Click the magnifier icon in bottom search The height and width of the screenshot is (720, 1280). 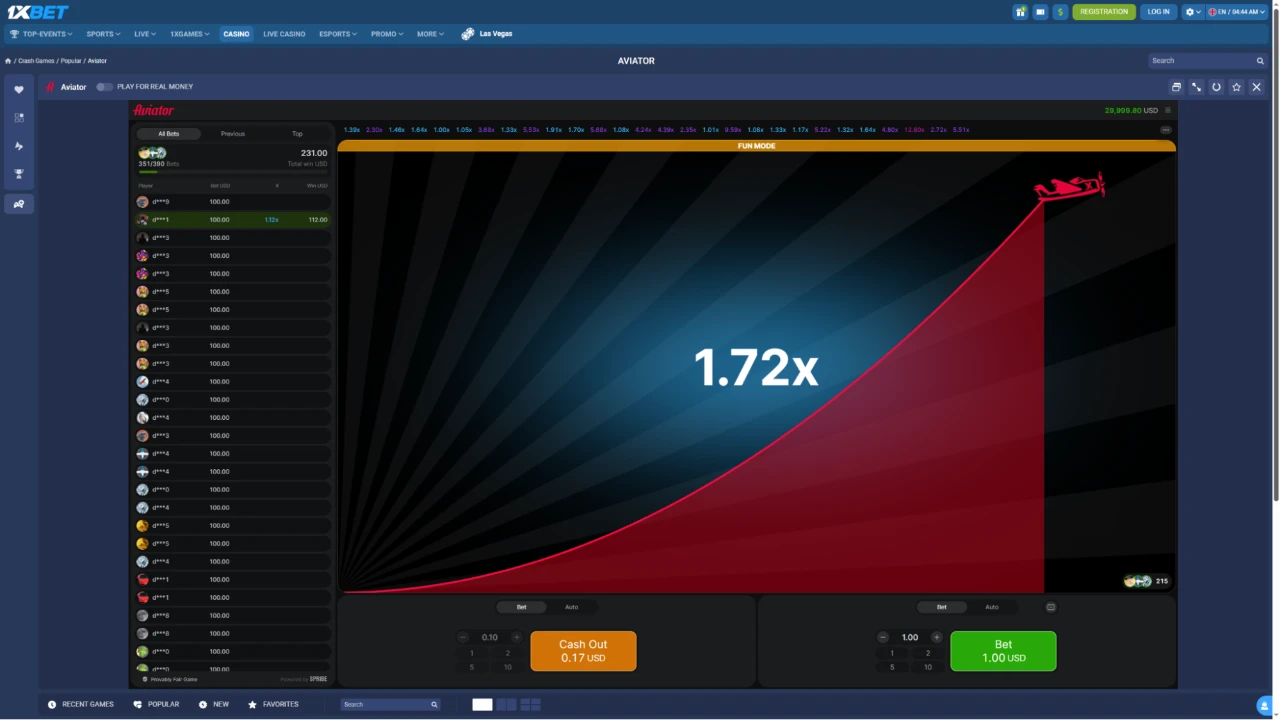[x=434, y=705]
